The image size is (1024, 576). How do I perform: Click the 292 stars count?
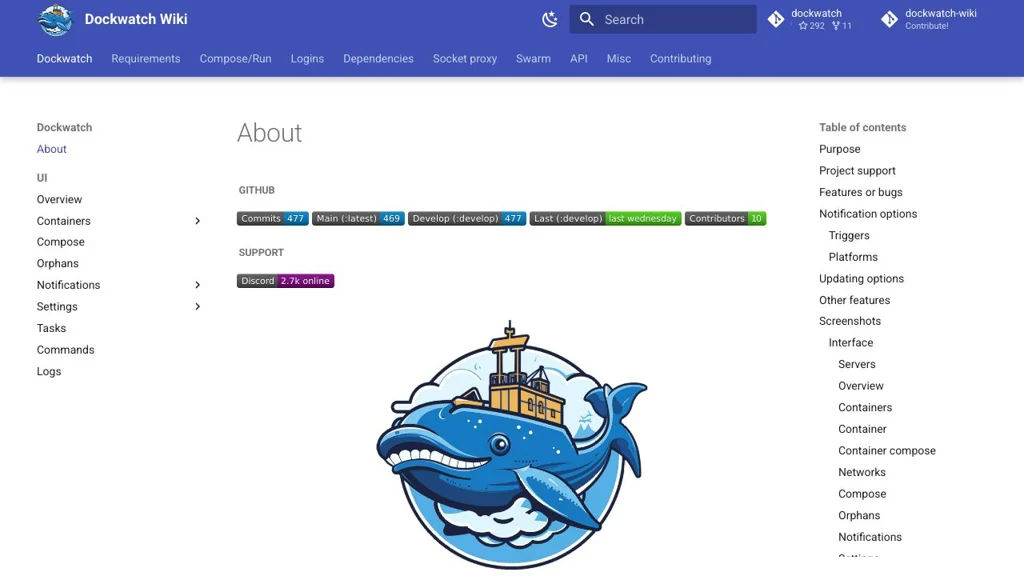(x=812, y=26)
